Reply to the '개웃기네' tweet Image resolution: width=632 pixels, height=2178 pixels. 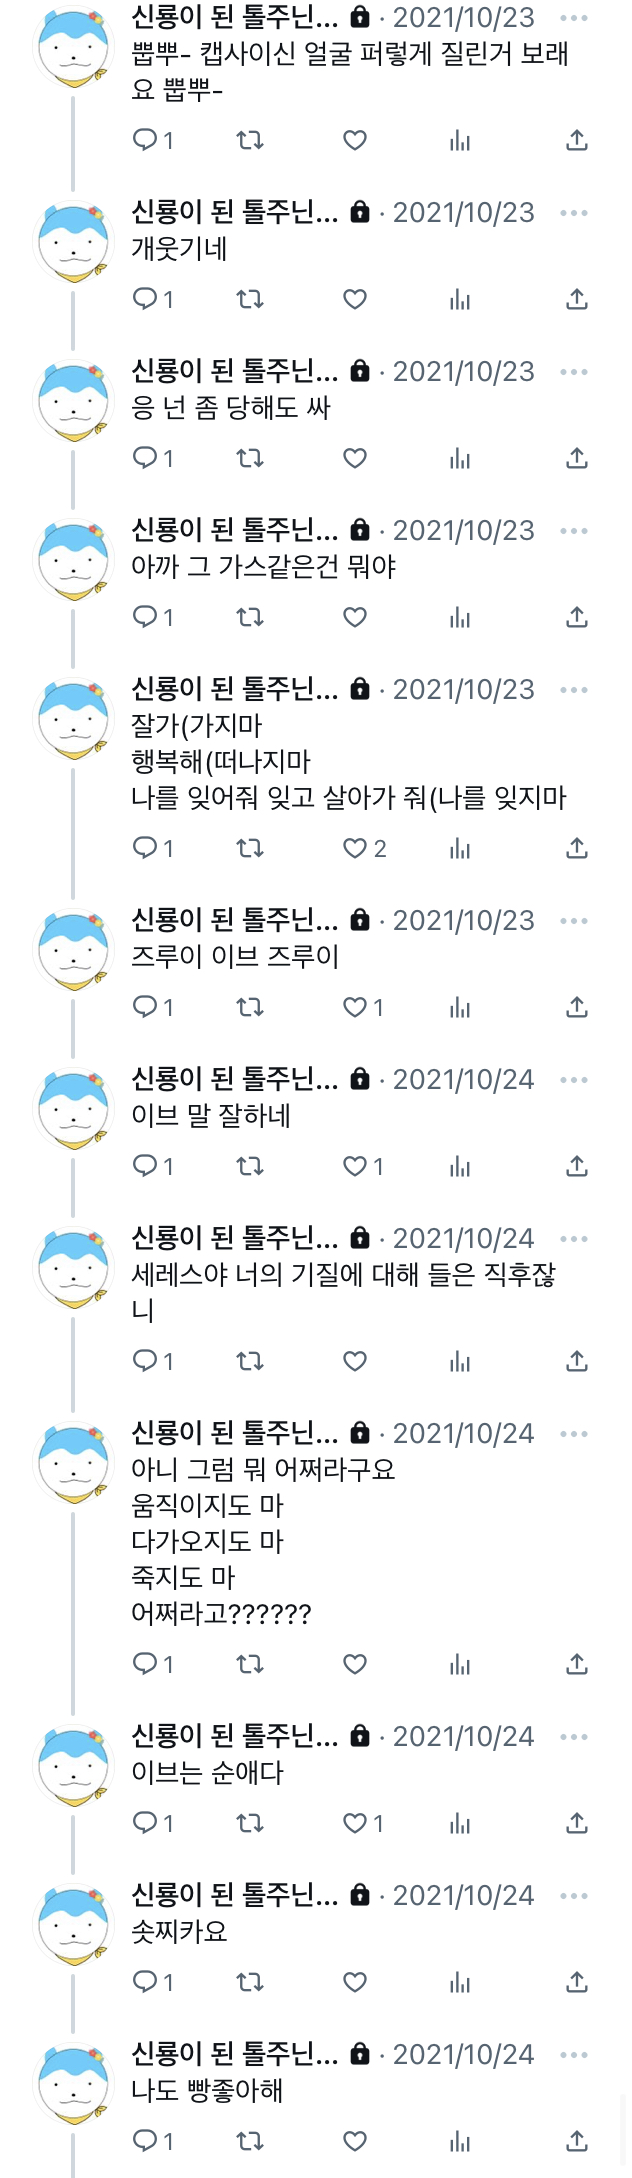click(153, 299)
